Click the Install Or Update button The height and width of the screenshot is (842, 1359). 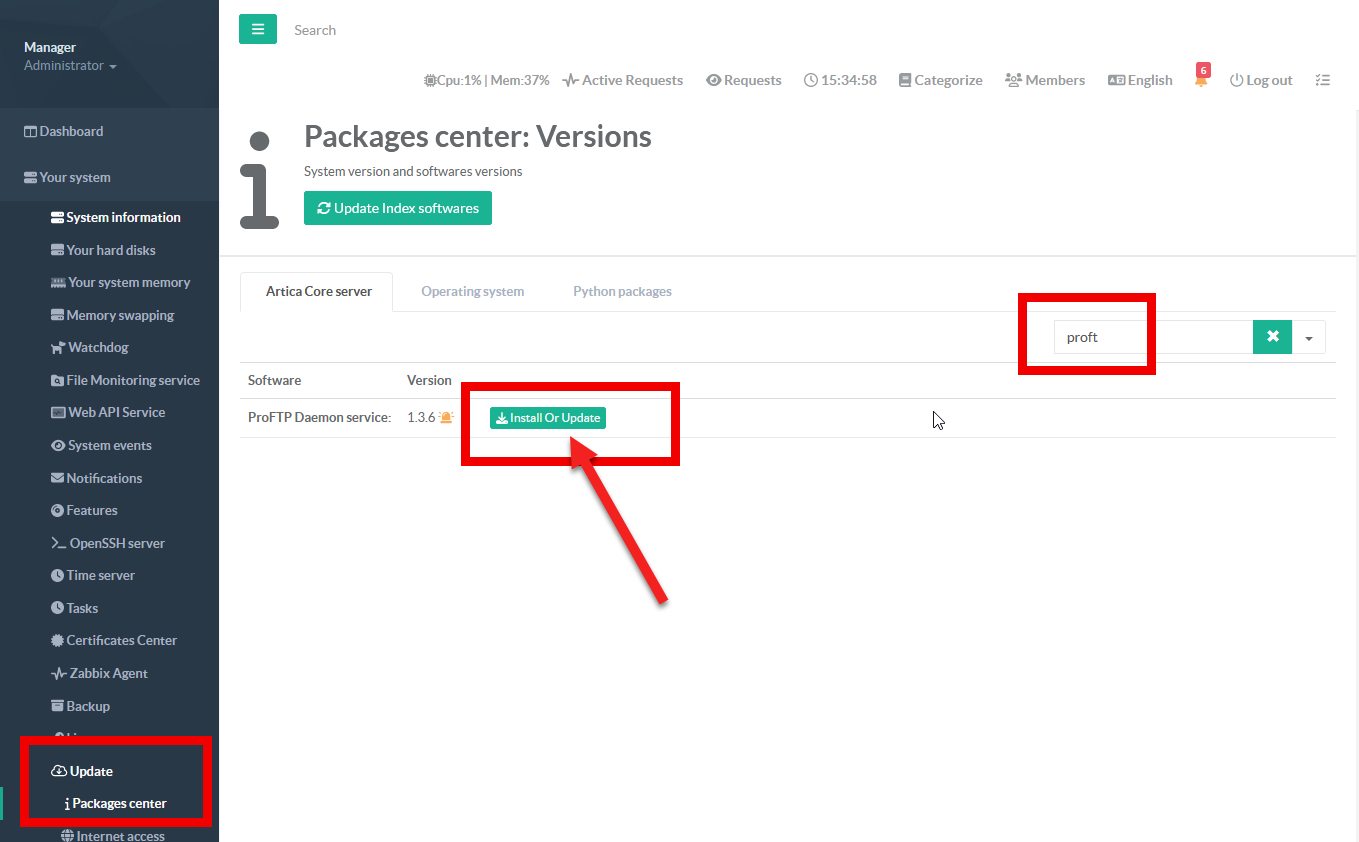(x=548, y=418)
